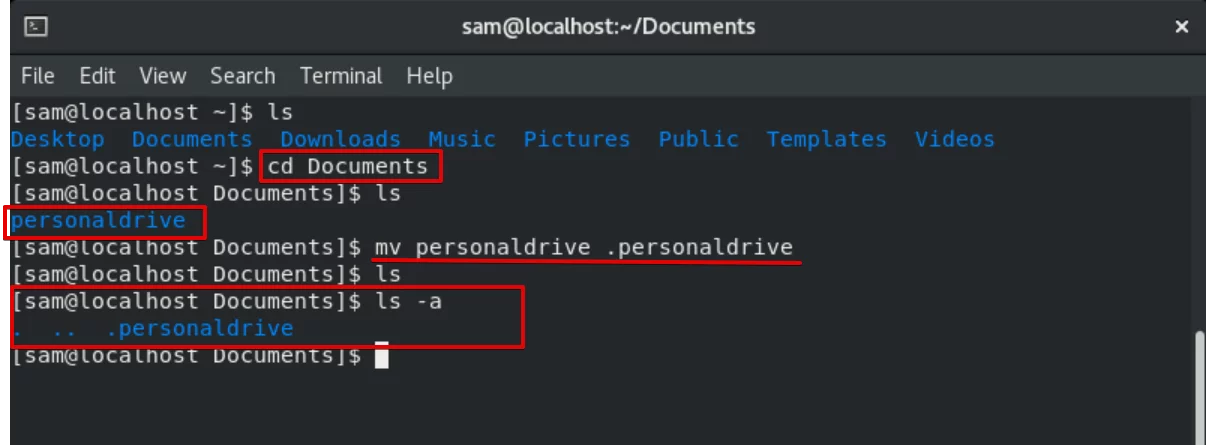Open the File menu
This screenshot has height=445, width=1206.
click(x=38, y=76)
